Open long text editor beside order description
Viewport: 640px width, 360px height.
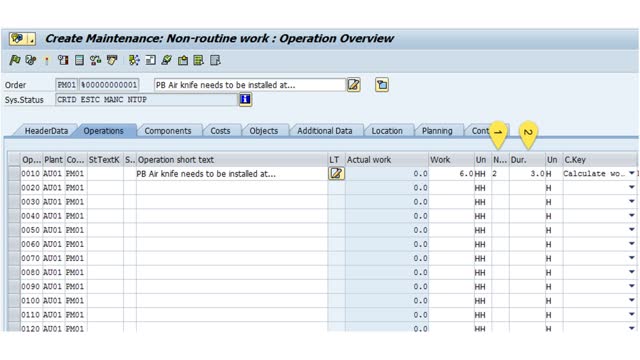click(353, 85)
